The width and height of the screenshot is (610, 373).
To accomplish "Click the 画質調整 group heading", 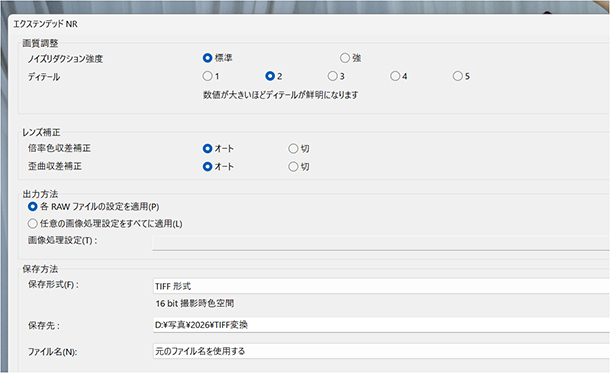I will (40, 43).
